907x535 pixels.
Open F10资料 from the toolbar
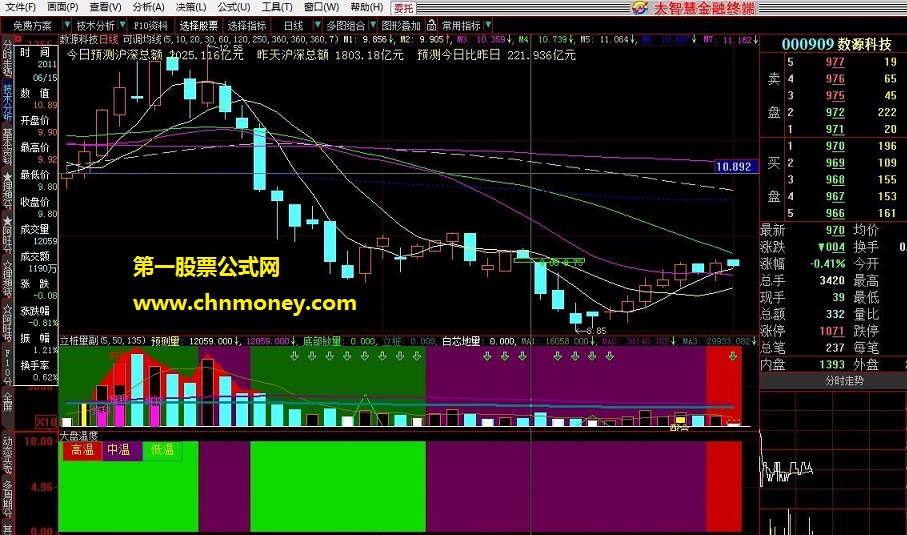[150, 26]
